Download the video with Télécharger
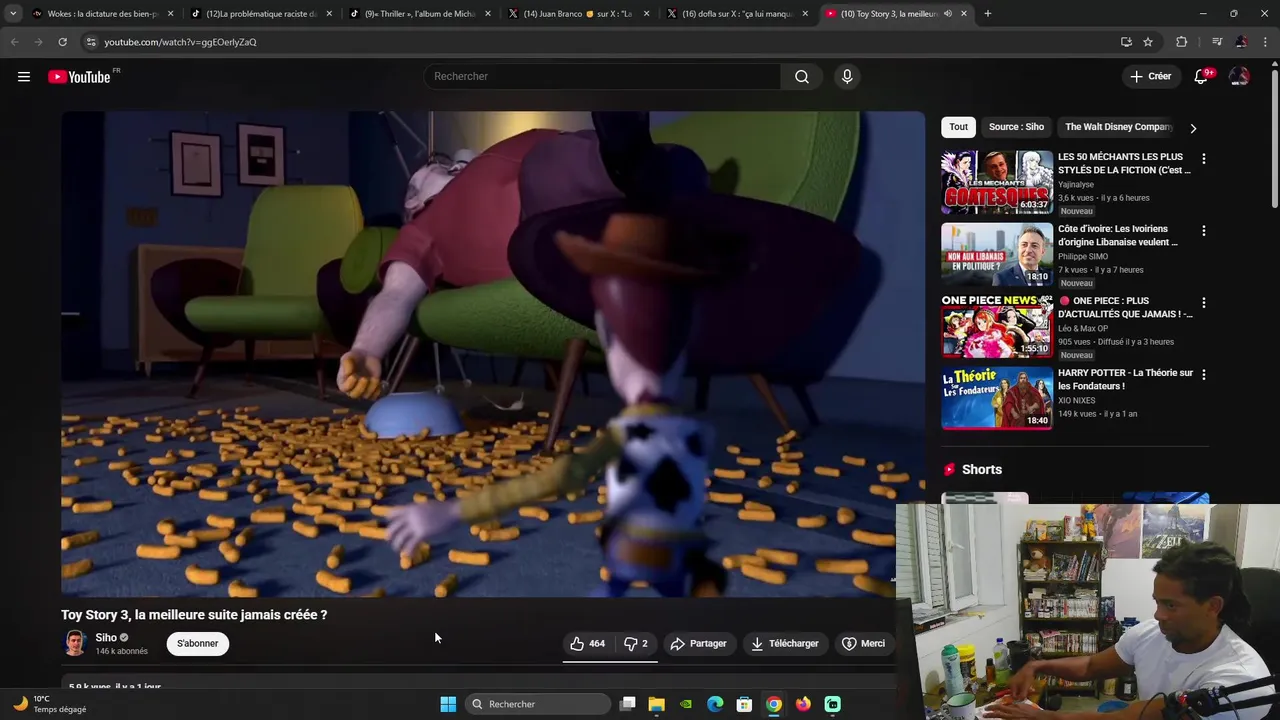 click(785, 643)
